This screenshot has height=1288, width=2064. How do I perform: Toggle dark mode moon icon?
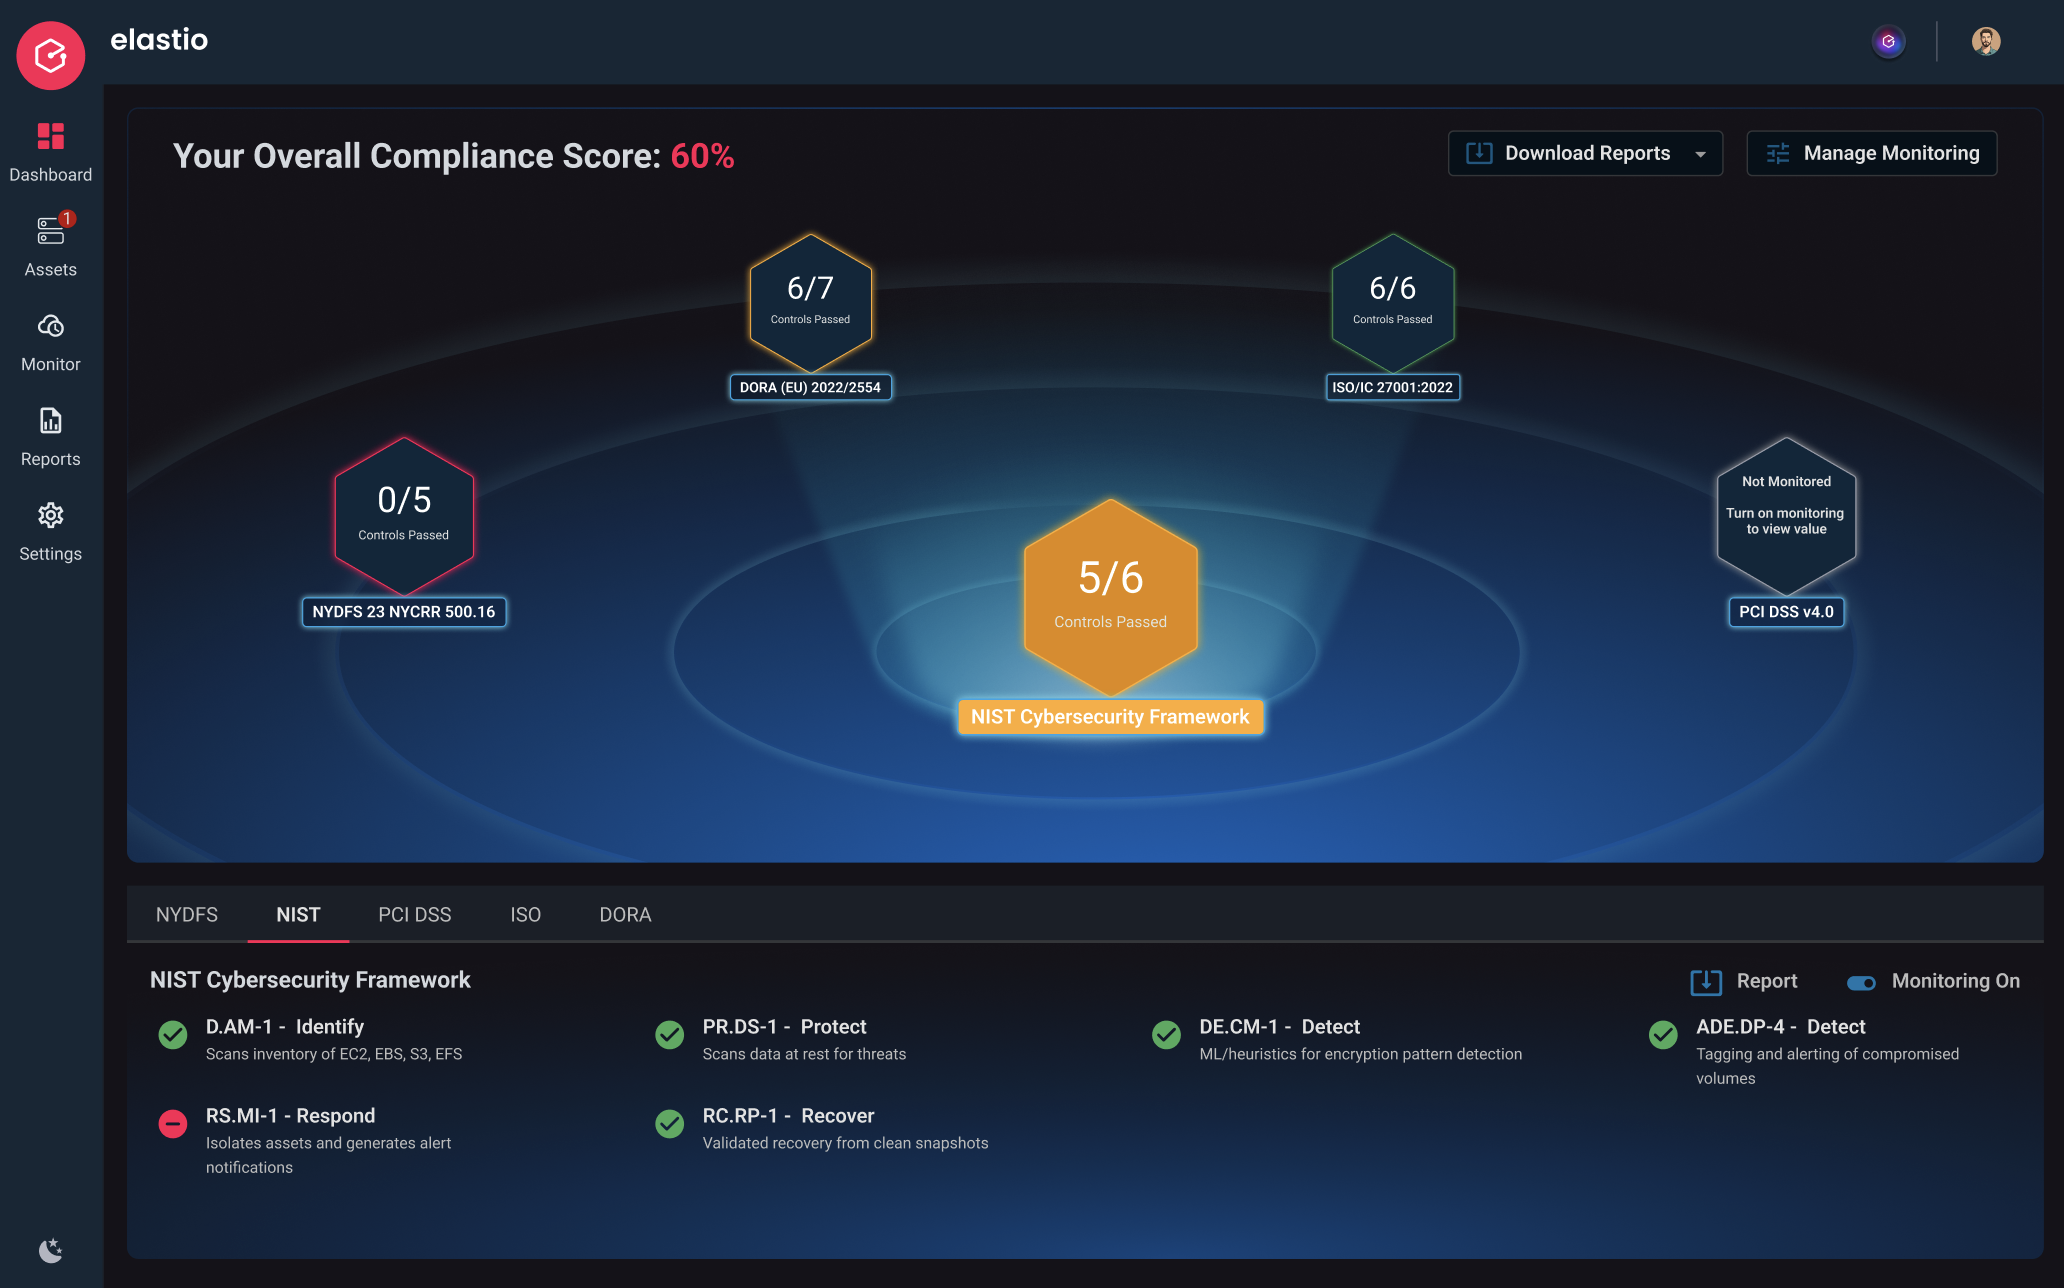[50, 1250]
